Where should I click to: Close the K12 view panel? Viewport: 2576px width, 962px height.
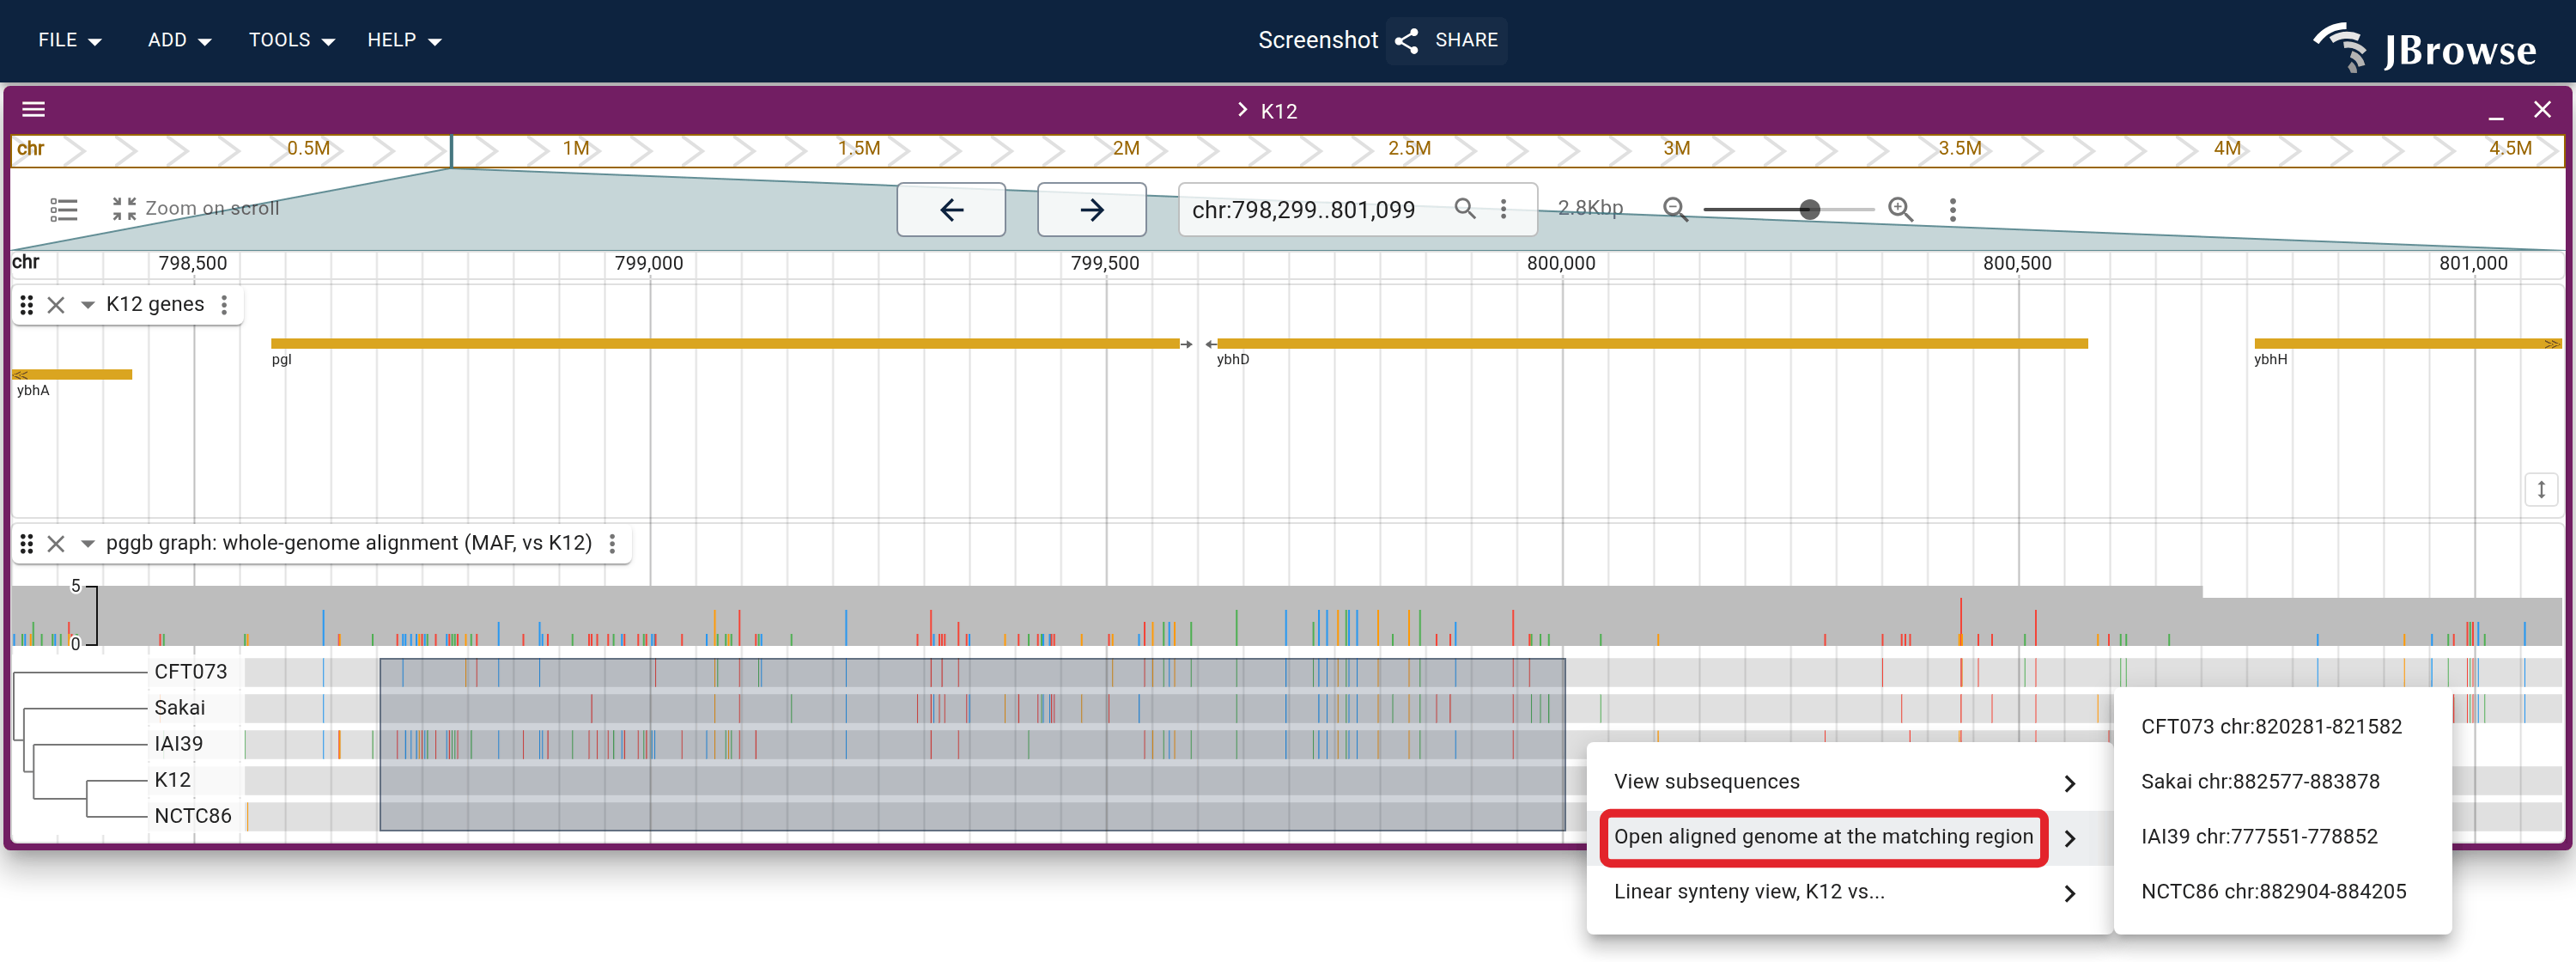(2542, 110)
